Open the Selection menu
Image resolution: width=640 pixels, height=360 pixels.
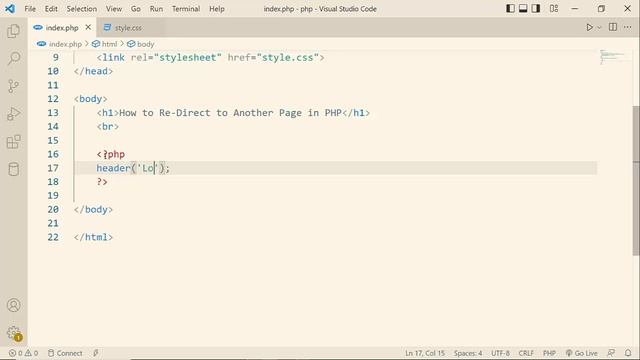pos(82,9)
